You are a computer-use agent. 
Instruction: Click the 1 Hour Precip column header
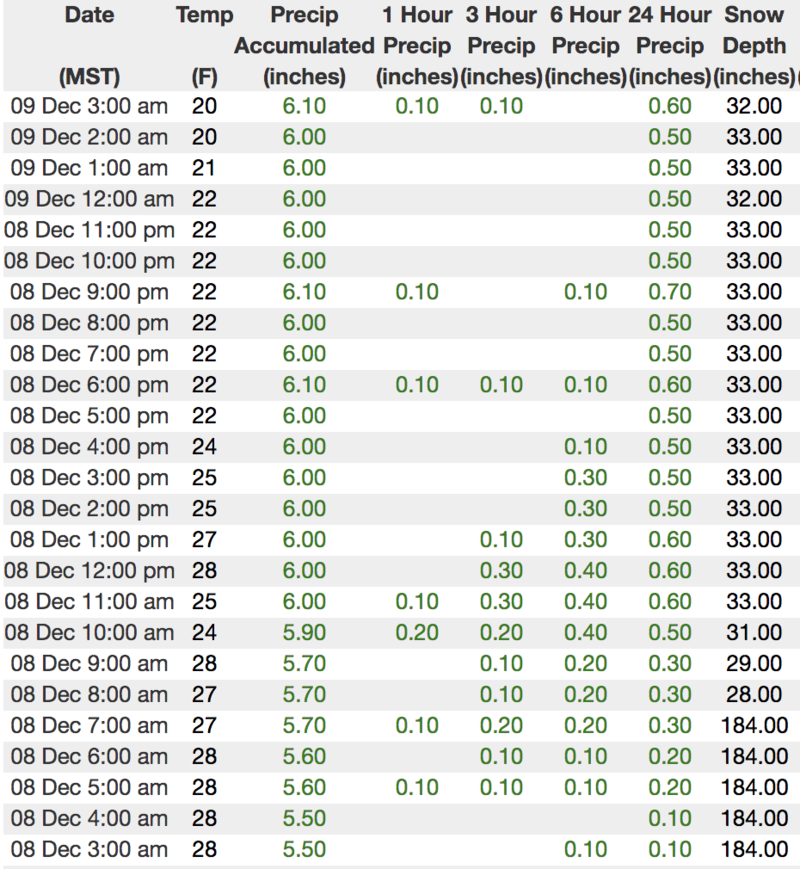click(417, 46)
